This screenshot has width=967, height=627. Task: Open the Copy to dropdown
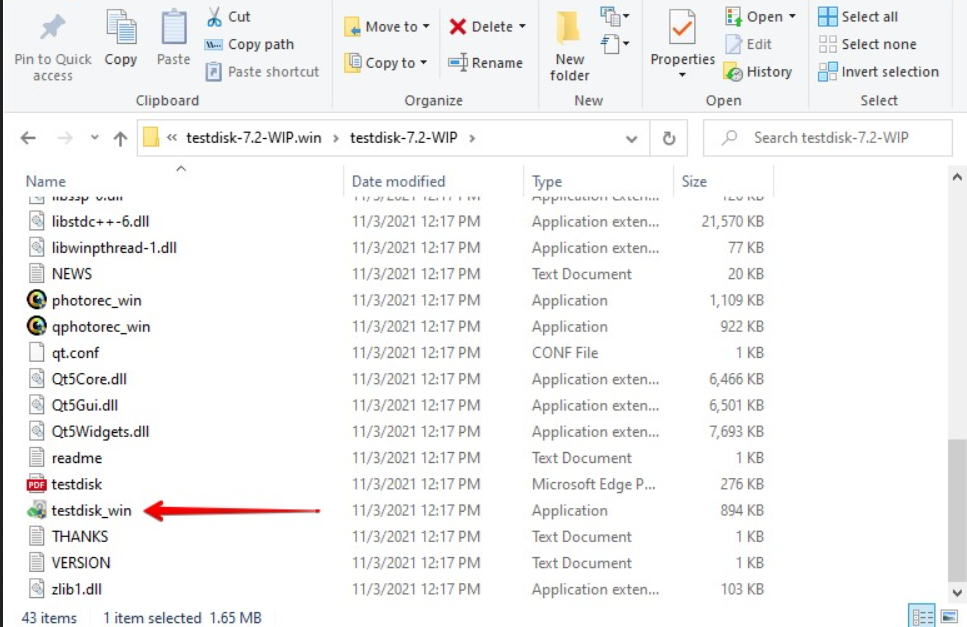[385, 62]
